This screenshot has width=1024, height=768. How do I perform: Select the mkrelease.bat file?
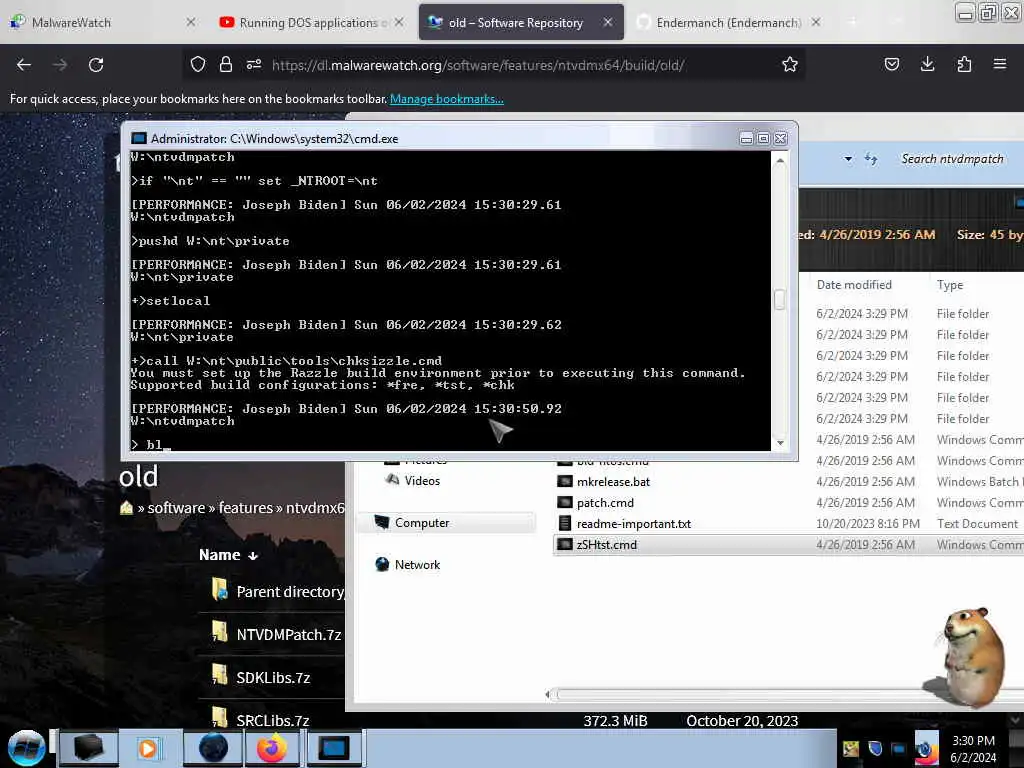613,482
